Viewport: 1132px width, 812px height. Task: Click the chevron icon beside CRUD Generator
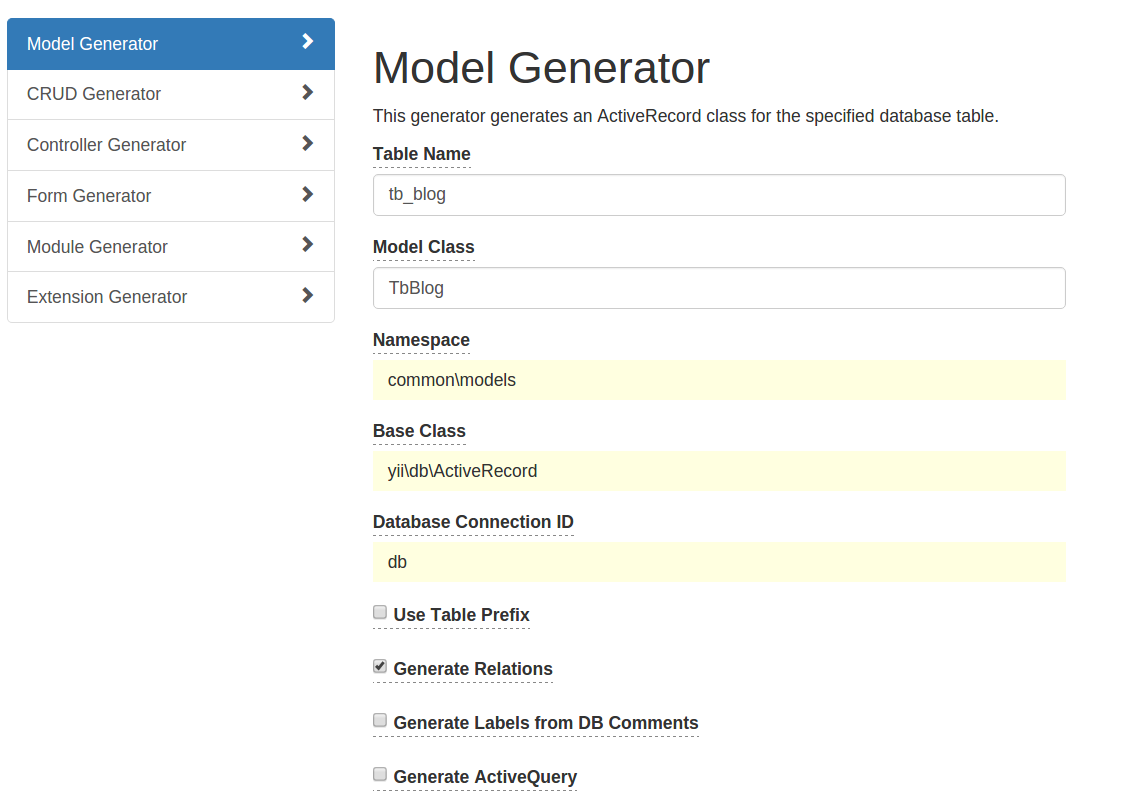[308, 92]
